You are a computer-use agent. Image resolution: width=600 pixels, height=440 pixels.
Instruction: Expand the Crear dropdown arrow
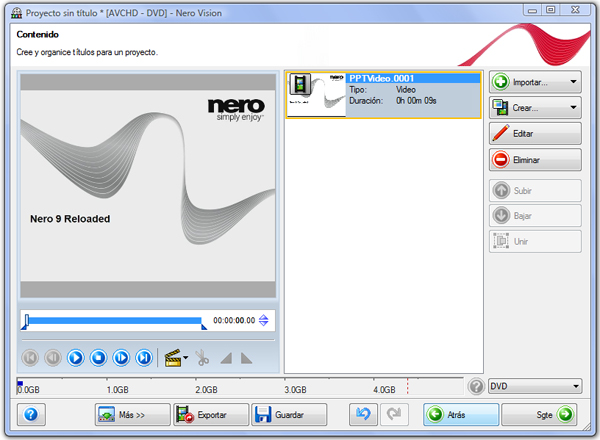click(573, 108)
